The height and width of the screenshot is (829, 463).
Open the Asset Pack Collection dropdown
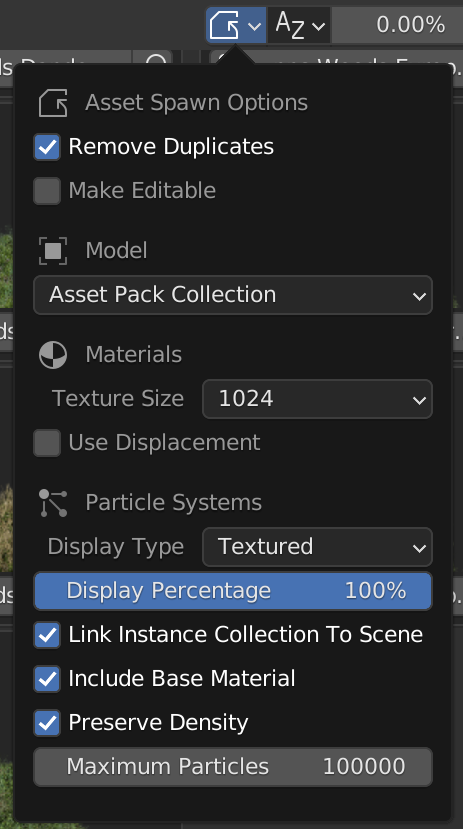point(233,295)
